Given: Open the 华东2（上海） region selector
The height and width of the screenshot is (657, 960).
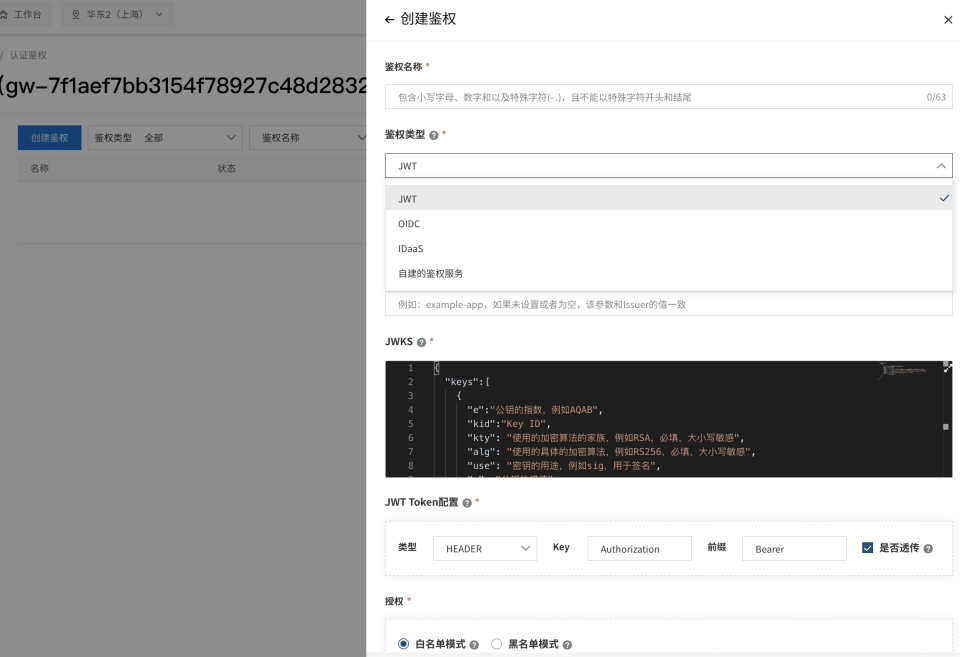Looking at the screenshot, I should pos(117,14).
